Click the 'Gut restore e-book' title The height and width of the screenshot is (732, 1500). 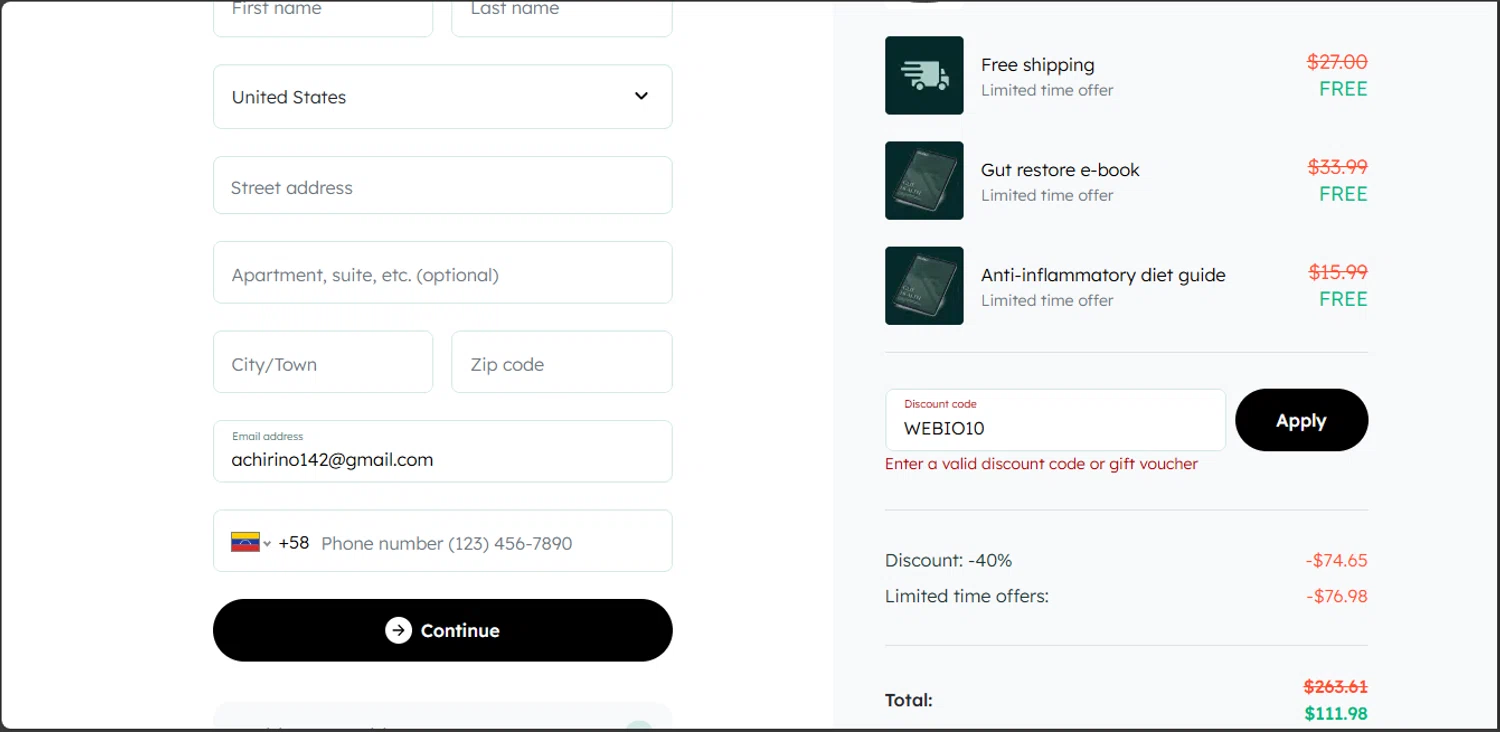pyautogui.click(x=1060, y=170)
